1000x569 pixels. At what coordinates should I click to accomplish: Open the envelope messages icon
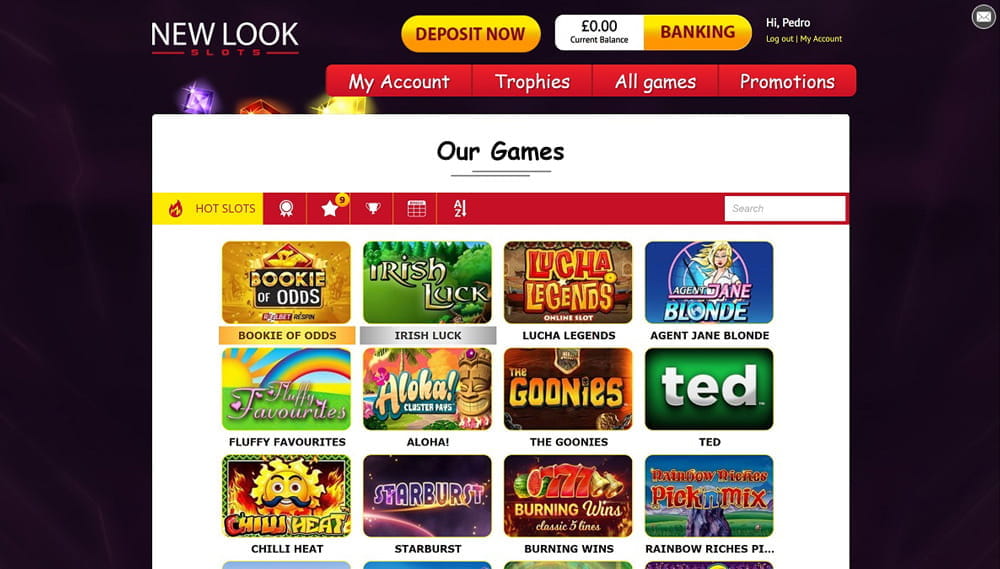pos(983,17)
